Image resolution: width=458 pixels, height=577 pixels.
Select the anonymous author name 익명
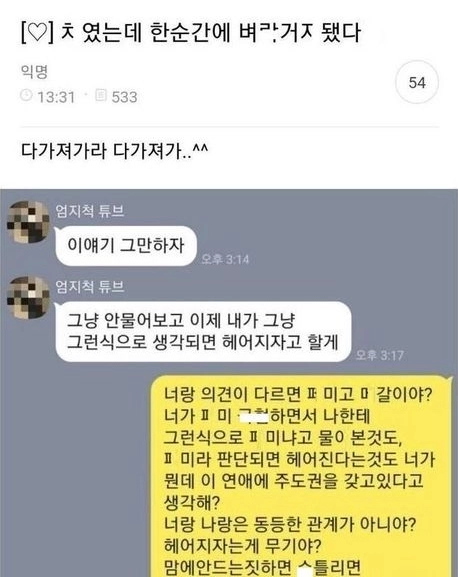[x=34, y=71]
